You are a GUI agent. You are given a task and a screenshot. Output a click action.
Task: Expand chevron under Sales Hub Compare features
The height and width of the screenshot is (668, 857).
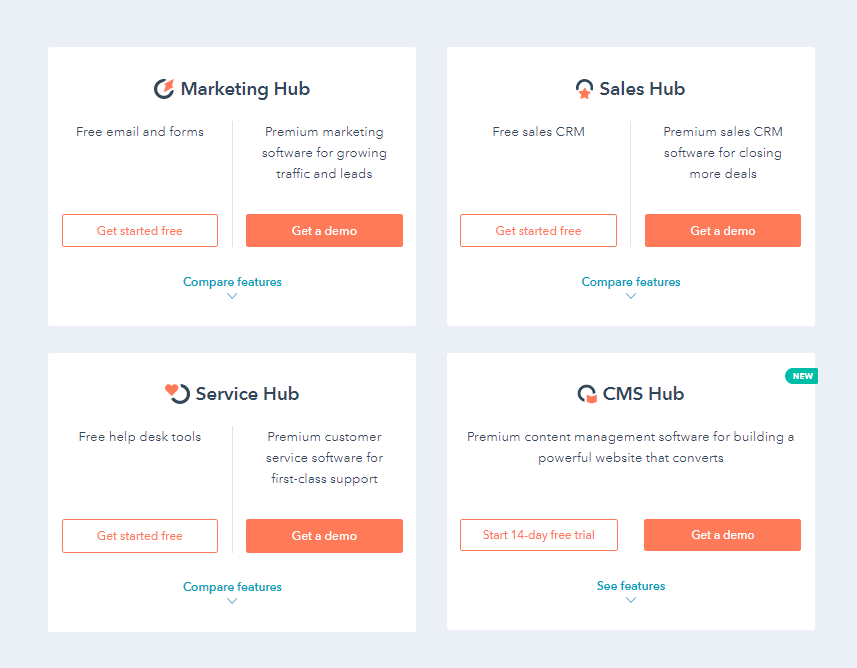coord(631,296)
